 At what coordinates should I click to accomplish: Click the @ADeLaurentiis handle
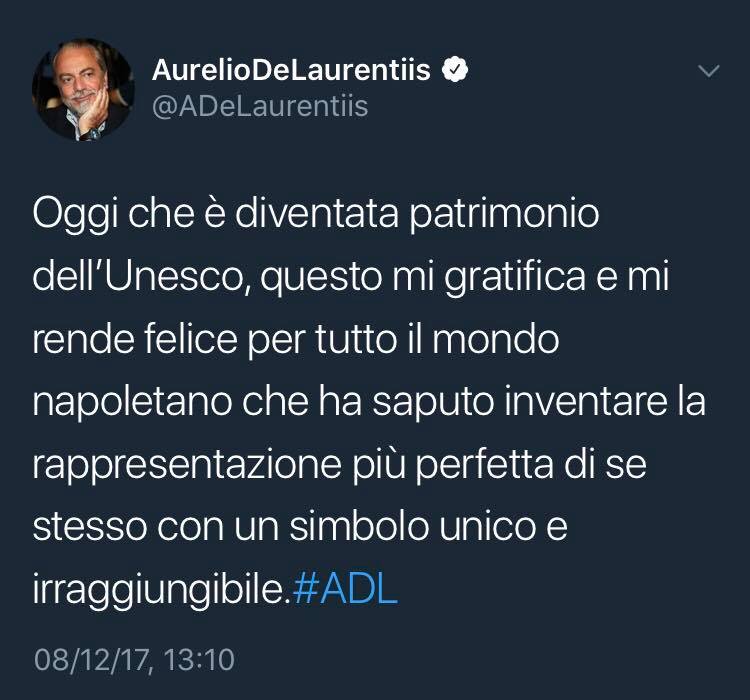click(x=260, y=106)
